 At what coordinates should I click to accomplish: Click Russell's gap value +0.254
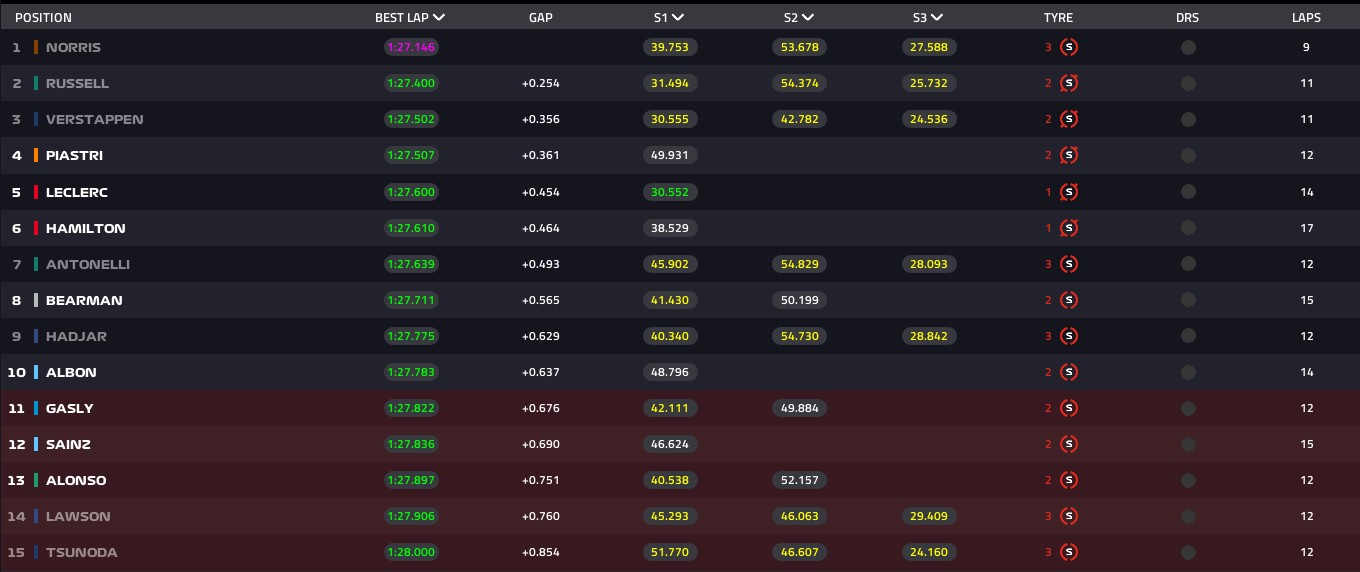click(x=540, y=83)
